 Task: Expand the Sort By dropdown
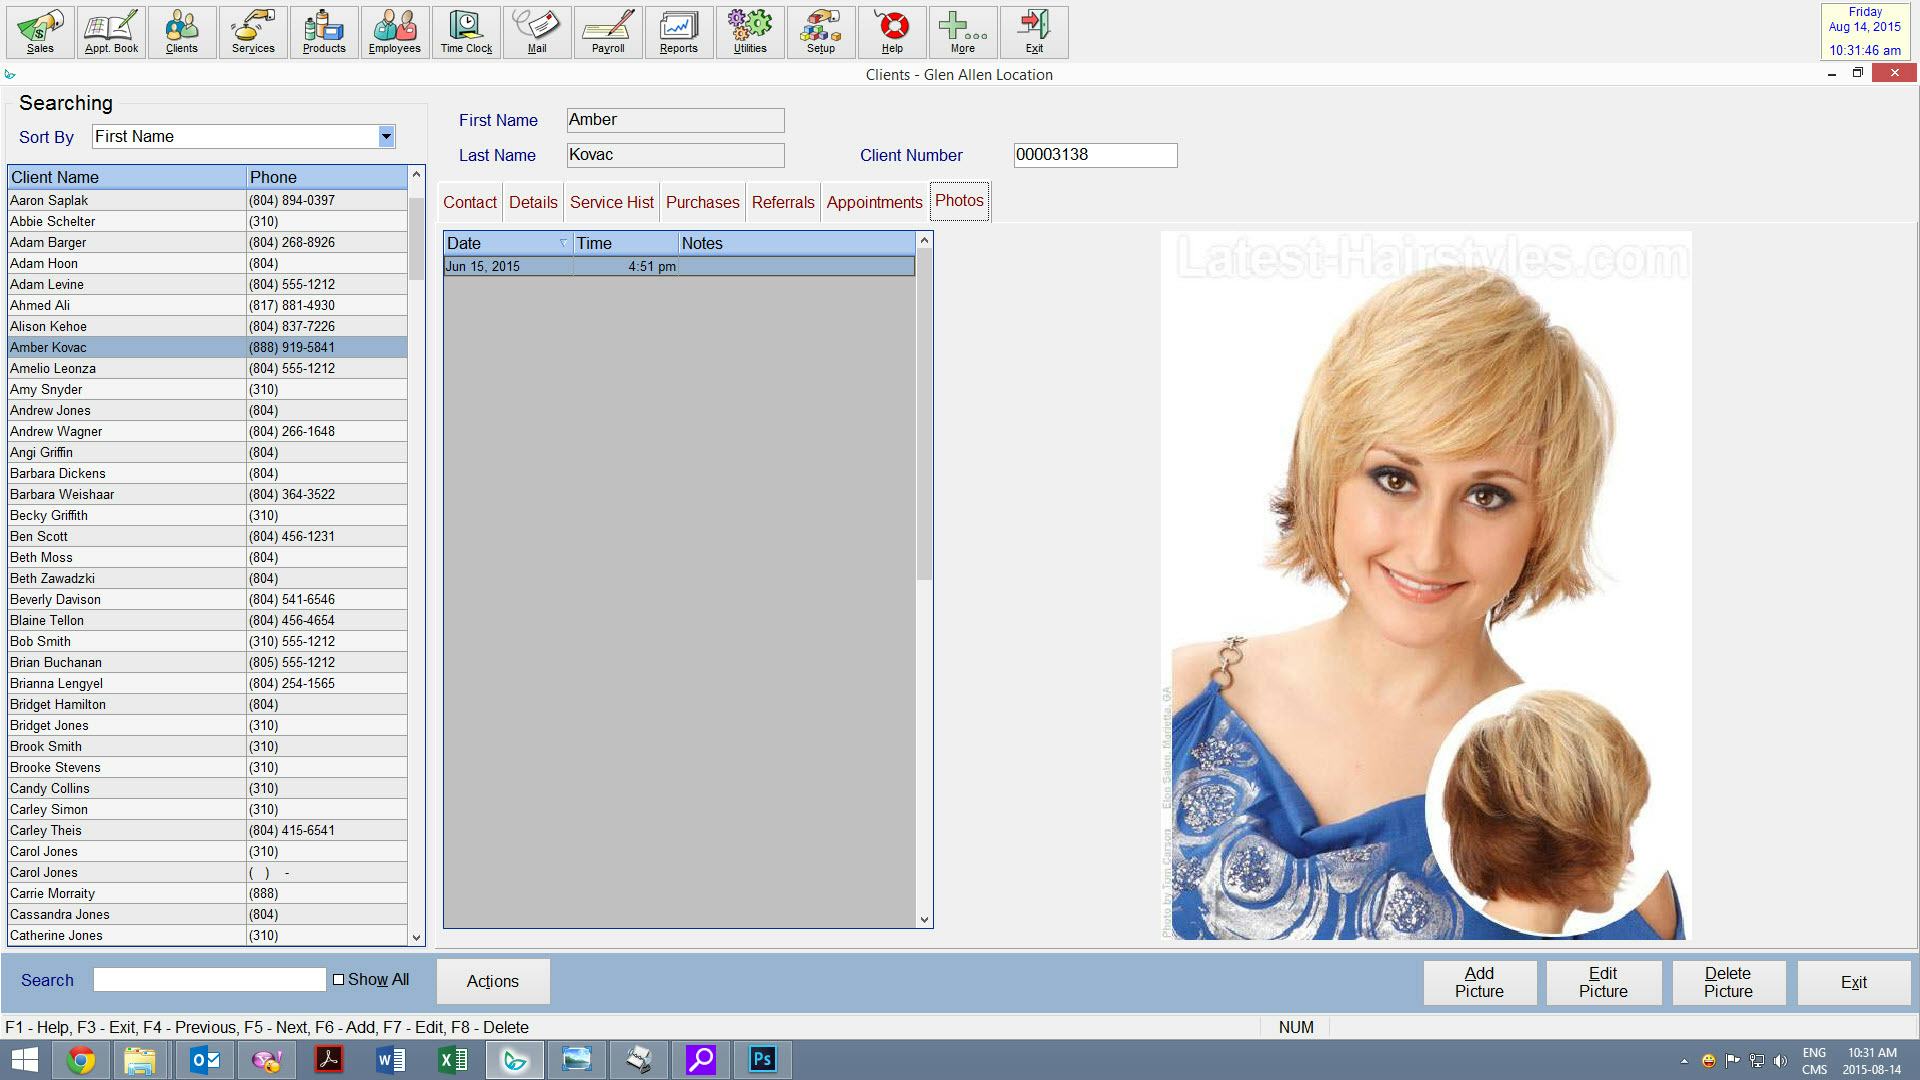(x=385, y=136)
